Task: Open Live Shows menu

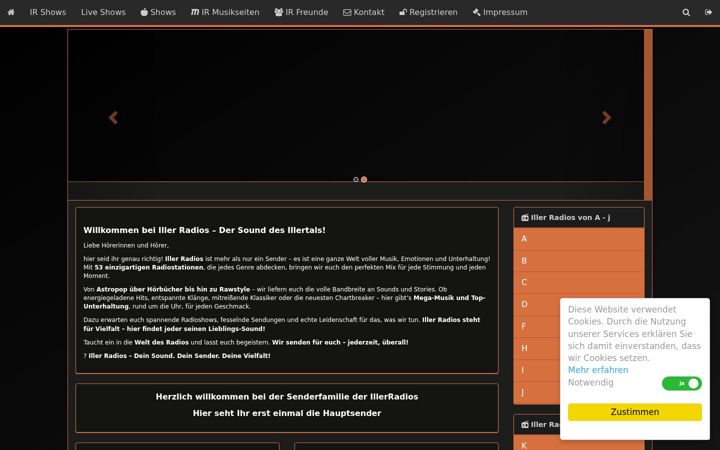Action: pos(103,12)
